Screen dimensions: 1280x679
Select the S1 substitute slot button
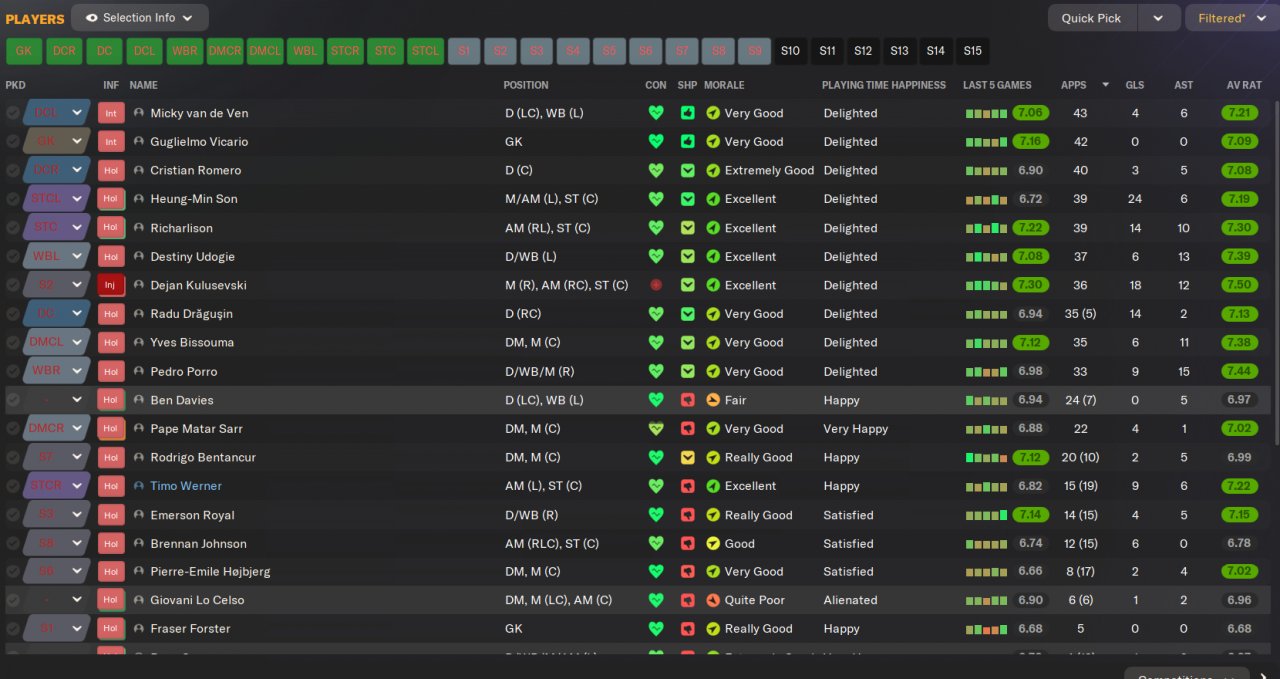click(x=464, y=51)
